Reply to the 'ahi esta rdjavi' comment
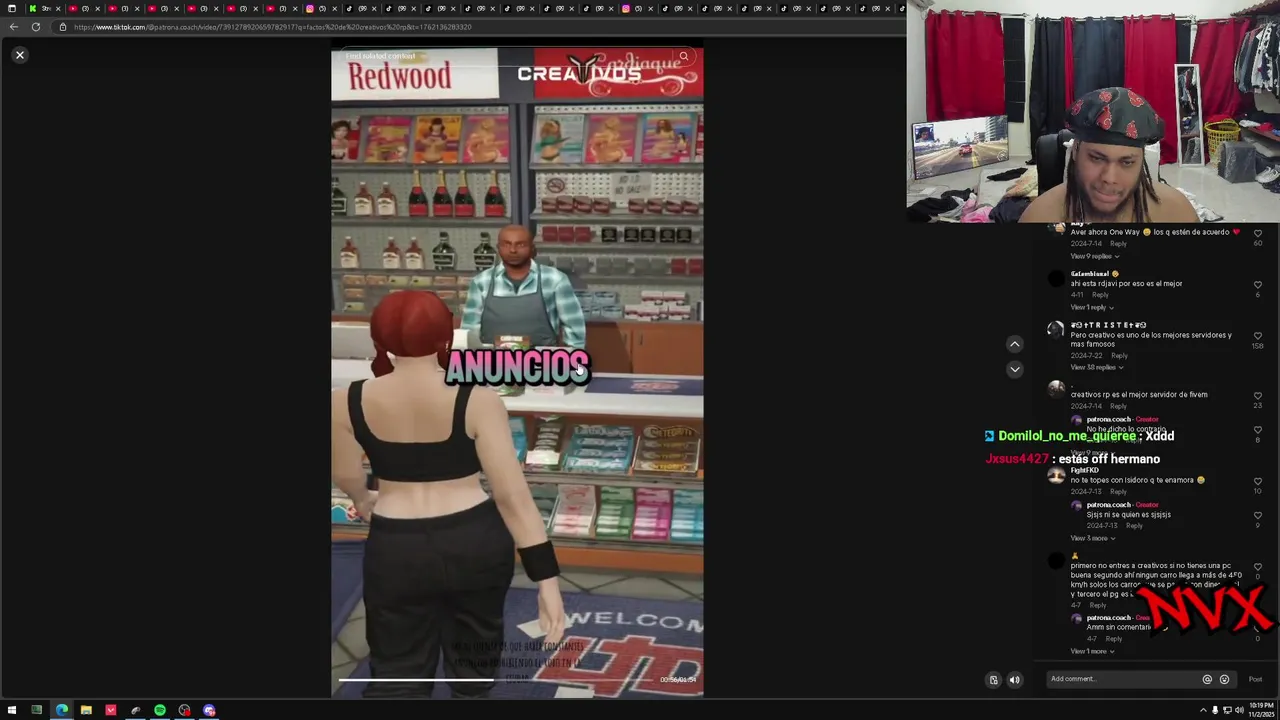1280x720 pixels. 1100,295
